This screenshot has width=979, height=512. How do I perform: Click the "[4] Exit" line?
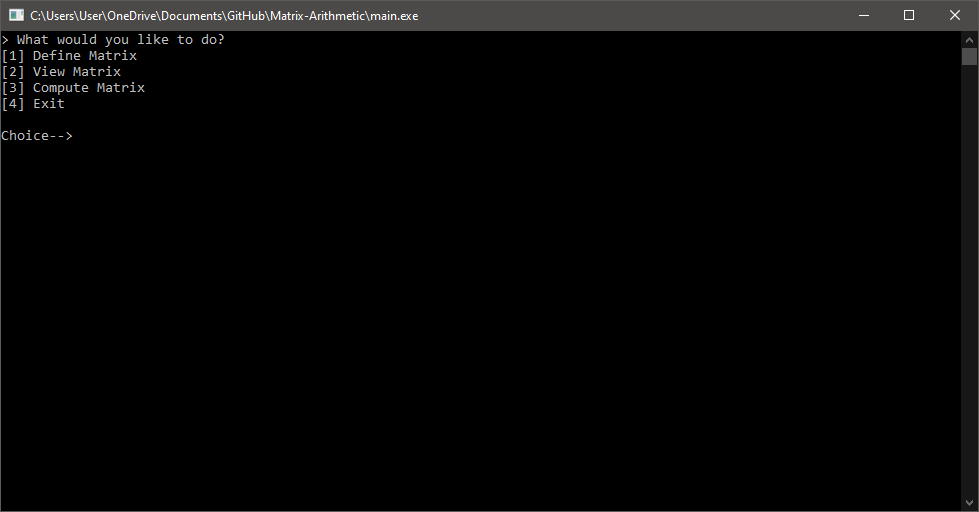point(33,104)
